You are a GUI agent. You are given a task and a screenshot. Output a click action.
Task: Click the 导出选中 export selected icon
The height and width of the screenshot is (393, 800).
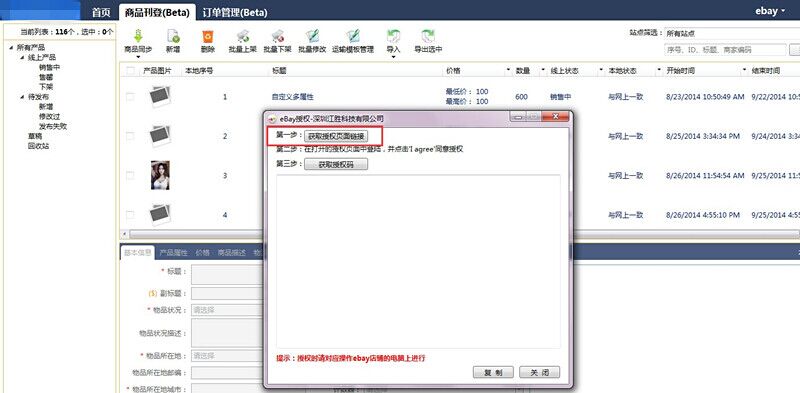tap(428, 37)
